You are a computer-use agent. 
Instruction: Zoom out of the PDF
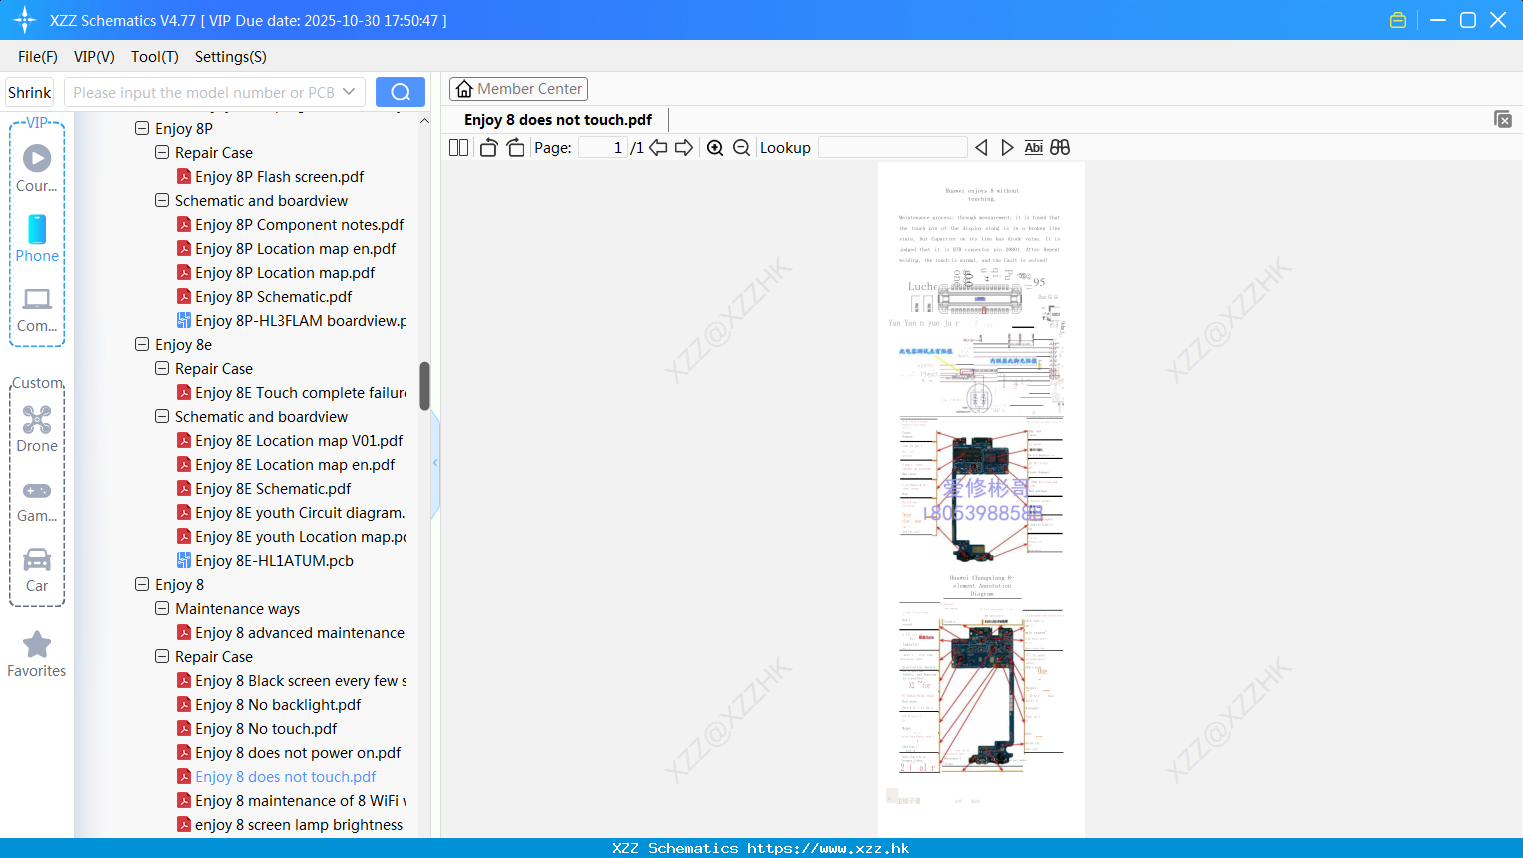pyautogui.click(x=741, y=147)
